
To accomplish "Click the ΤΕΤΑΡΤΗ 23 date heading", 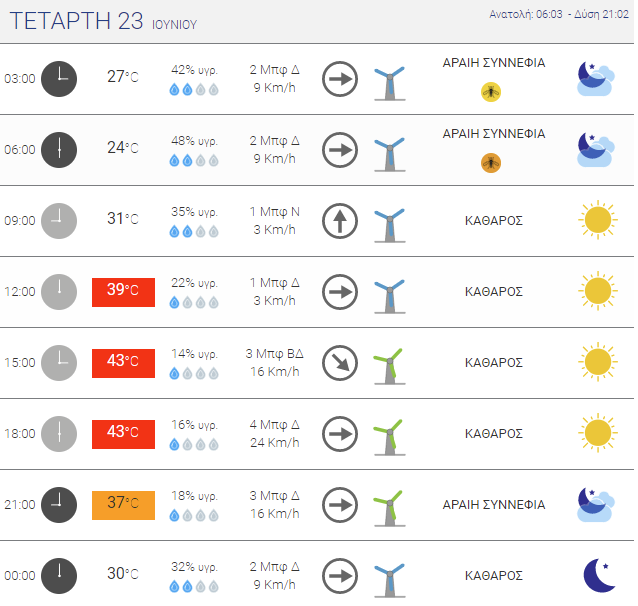I will [x=76, y=21].
